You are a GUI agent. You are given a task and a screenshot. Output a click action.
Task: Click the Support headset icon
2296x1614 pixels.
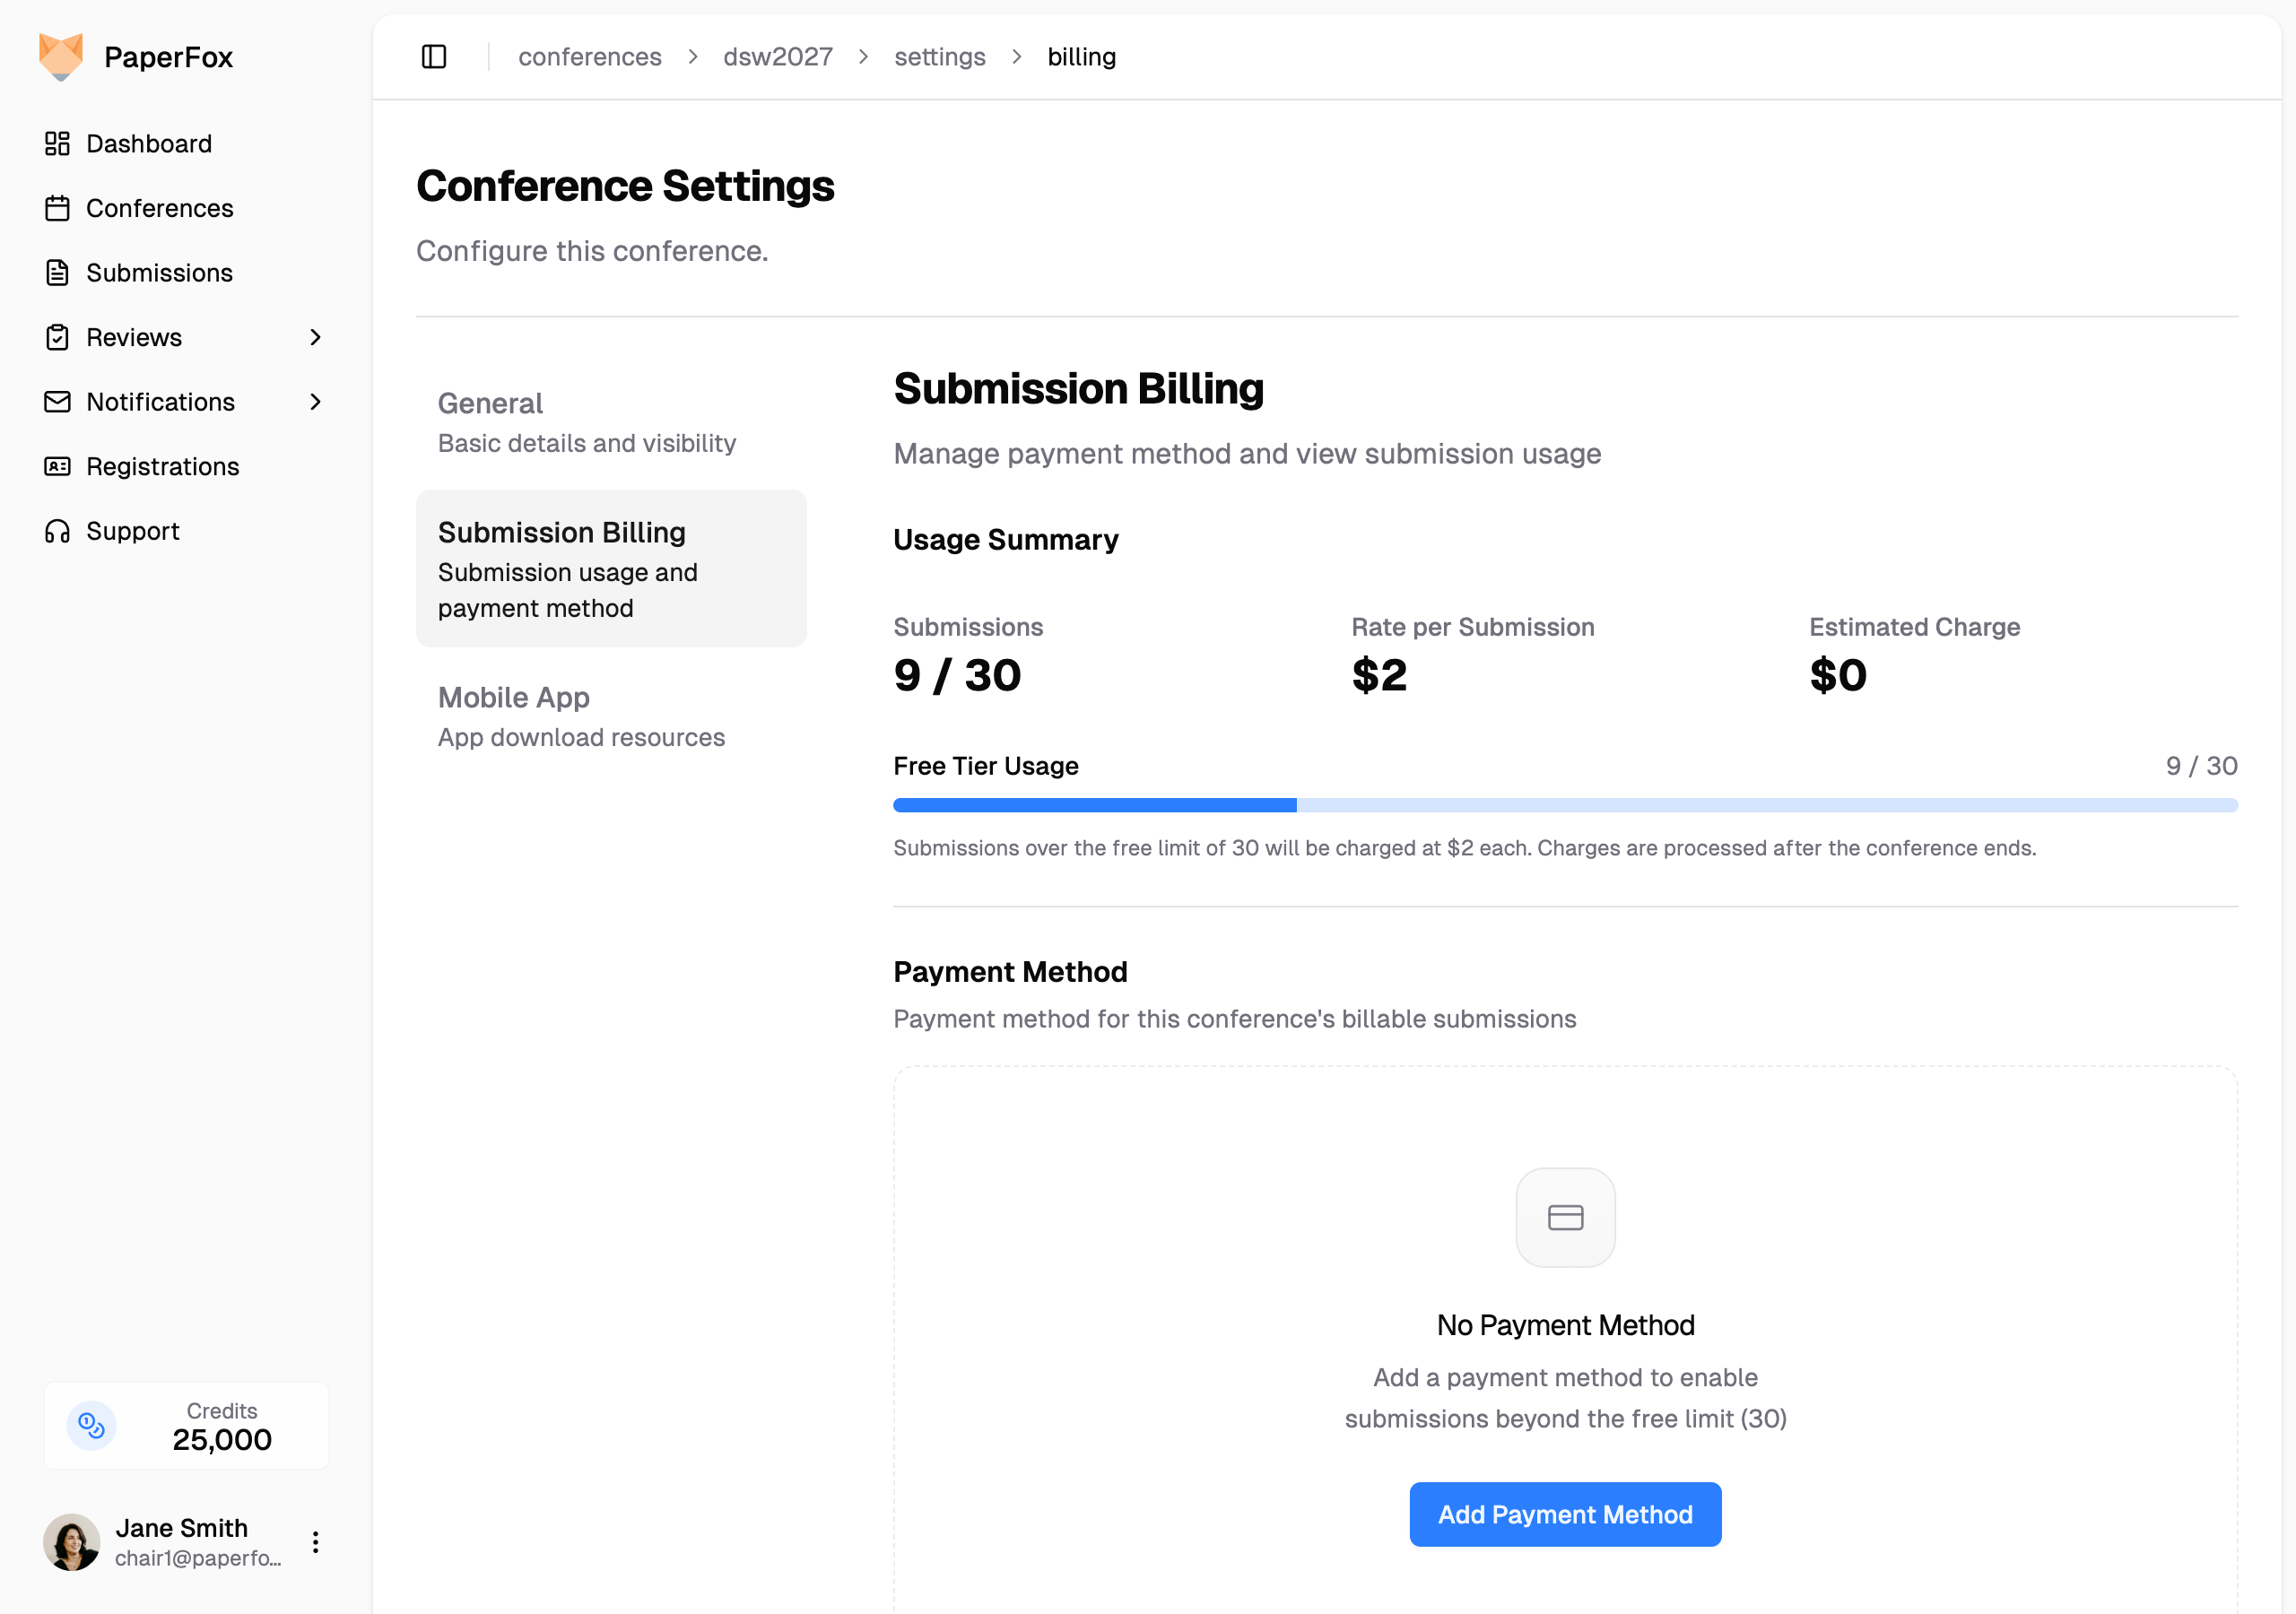57,531
